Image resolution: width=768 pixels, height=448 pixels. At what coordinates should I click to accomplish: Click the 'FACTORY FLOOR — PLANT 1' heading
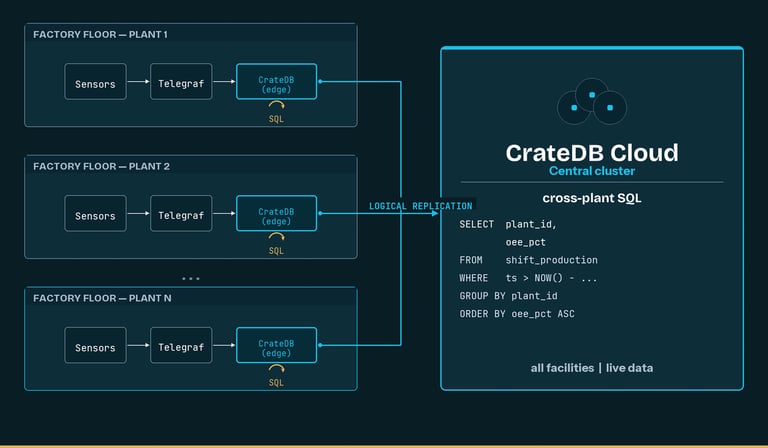click(x=100, y=34)
